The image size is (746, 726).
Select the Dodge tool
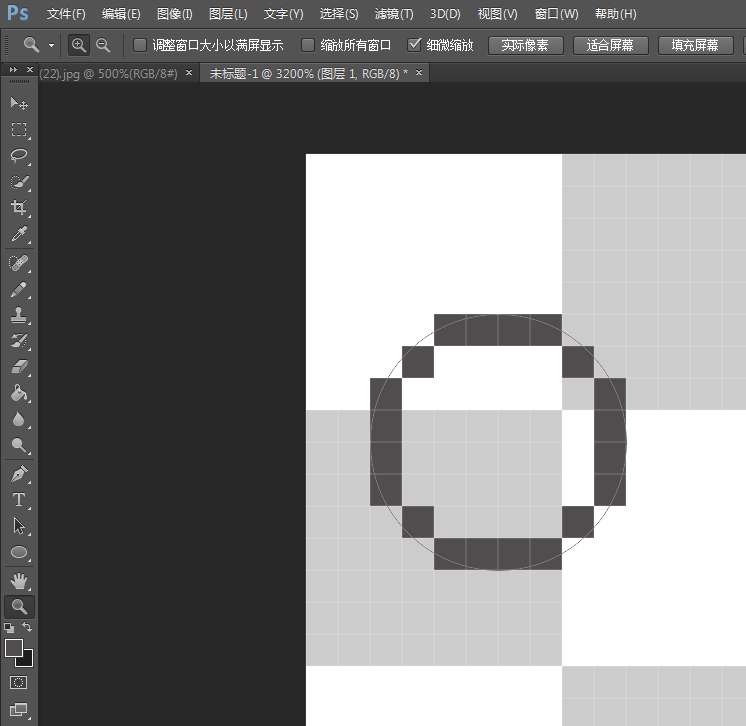point(19,445)
